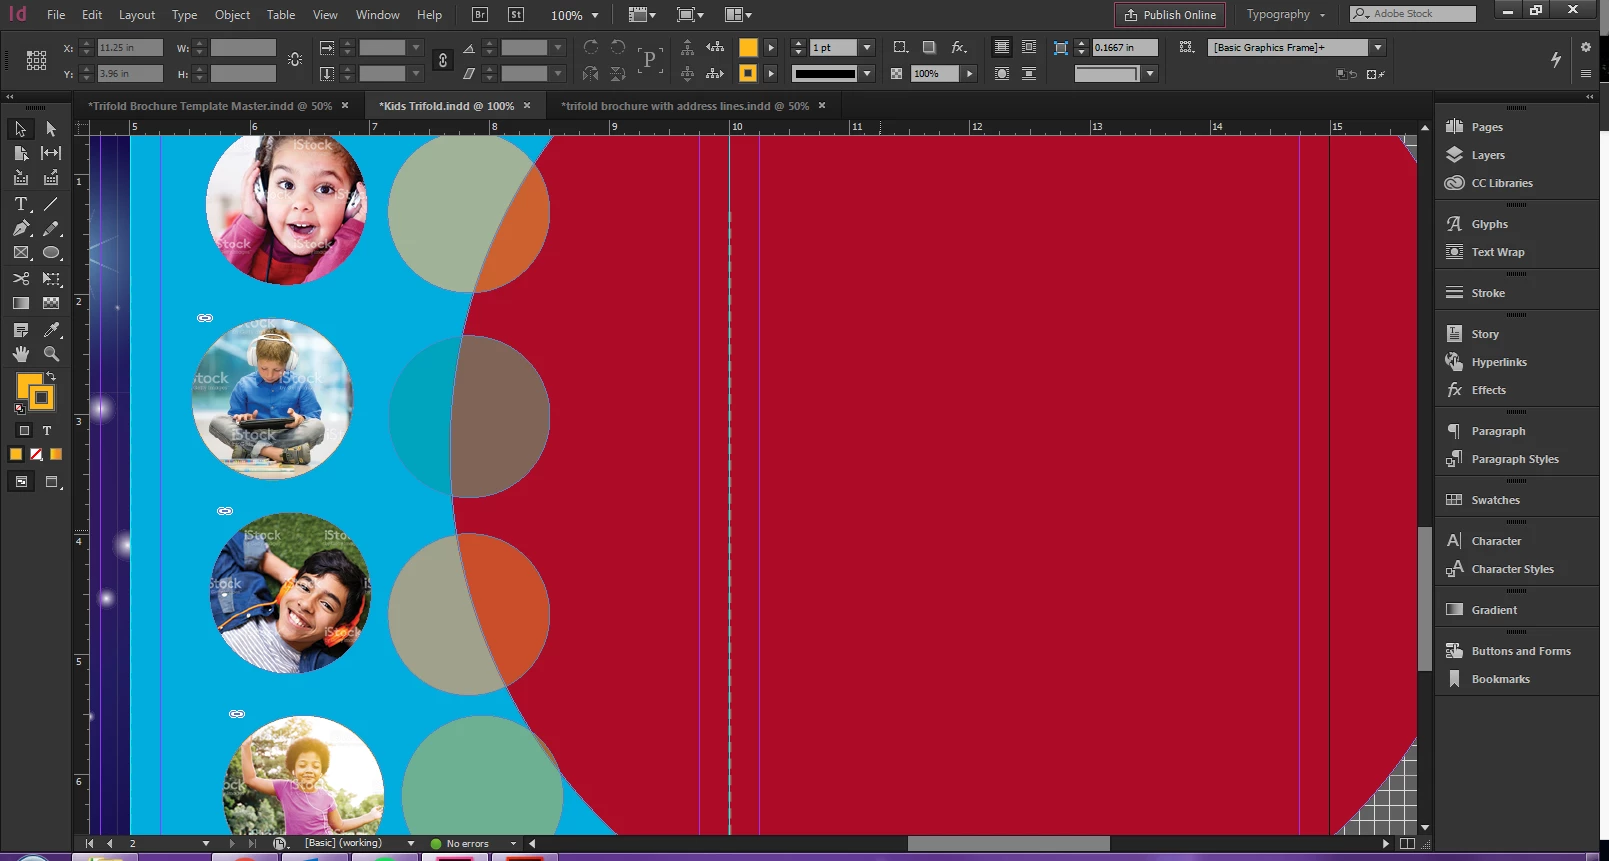Select the Rectangle Frame tool

[21, 253]
